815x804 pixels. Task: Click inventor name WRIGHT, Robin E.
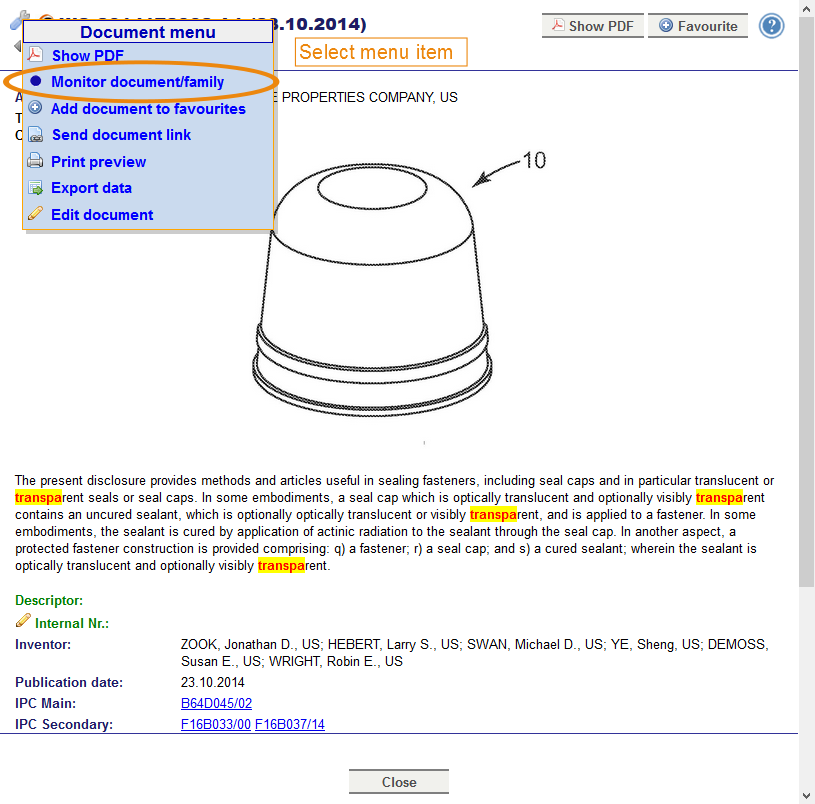tap(321, 661)
